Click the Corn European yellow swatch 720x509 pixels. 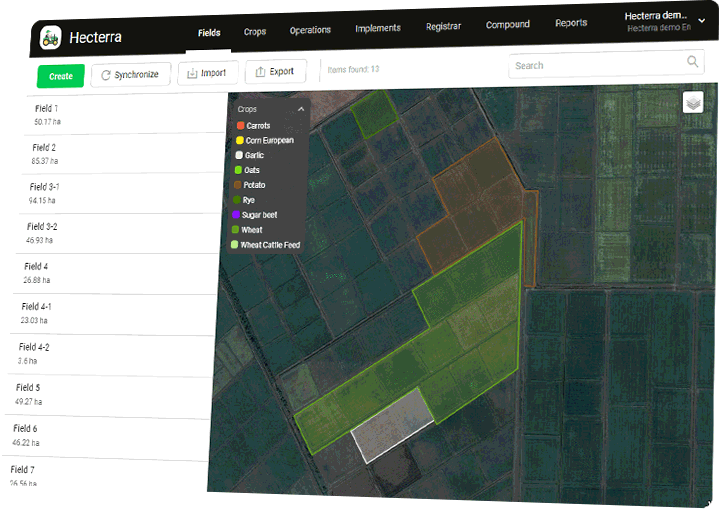(x=240, y=141)
